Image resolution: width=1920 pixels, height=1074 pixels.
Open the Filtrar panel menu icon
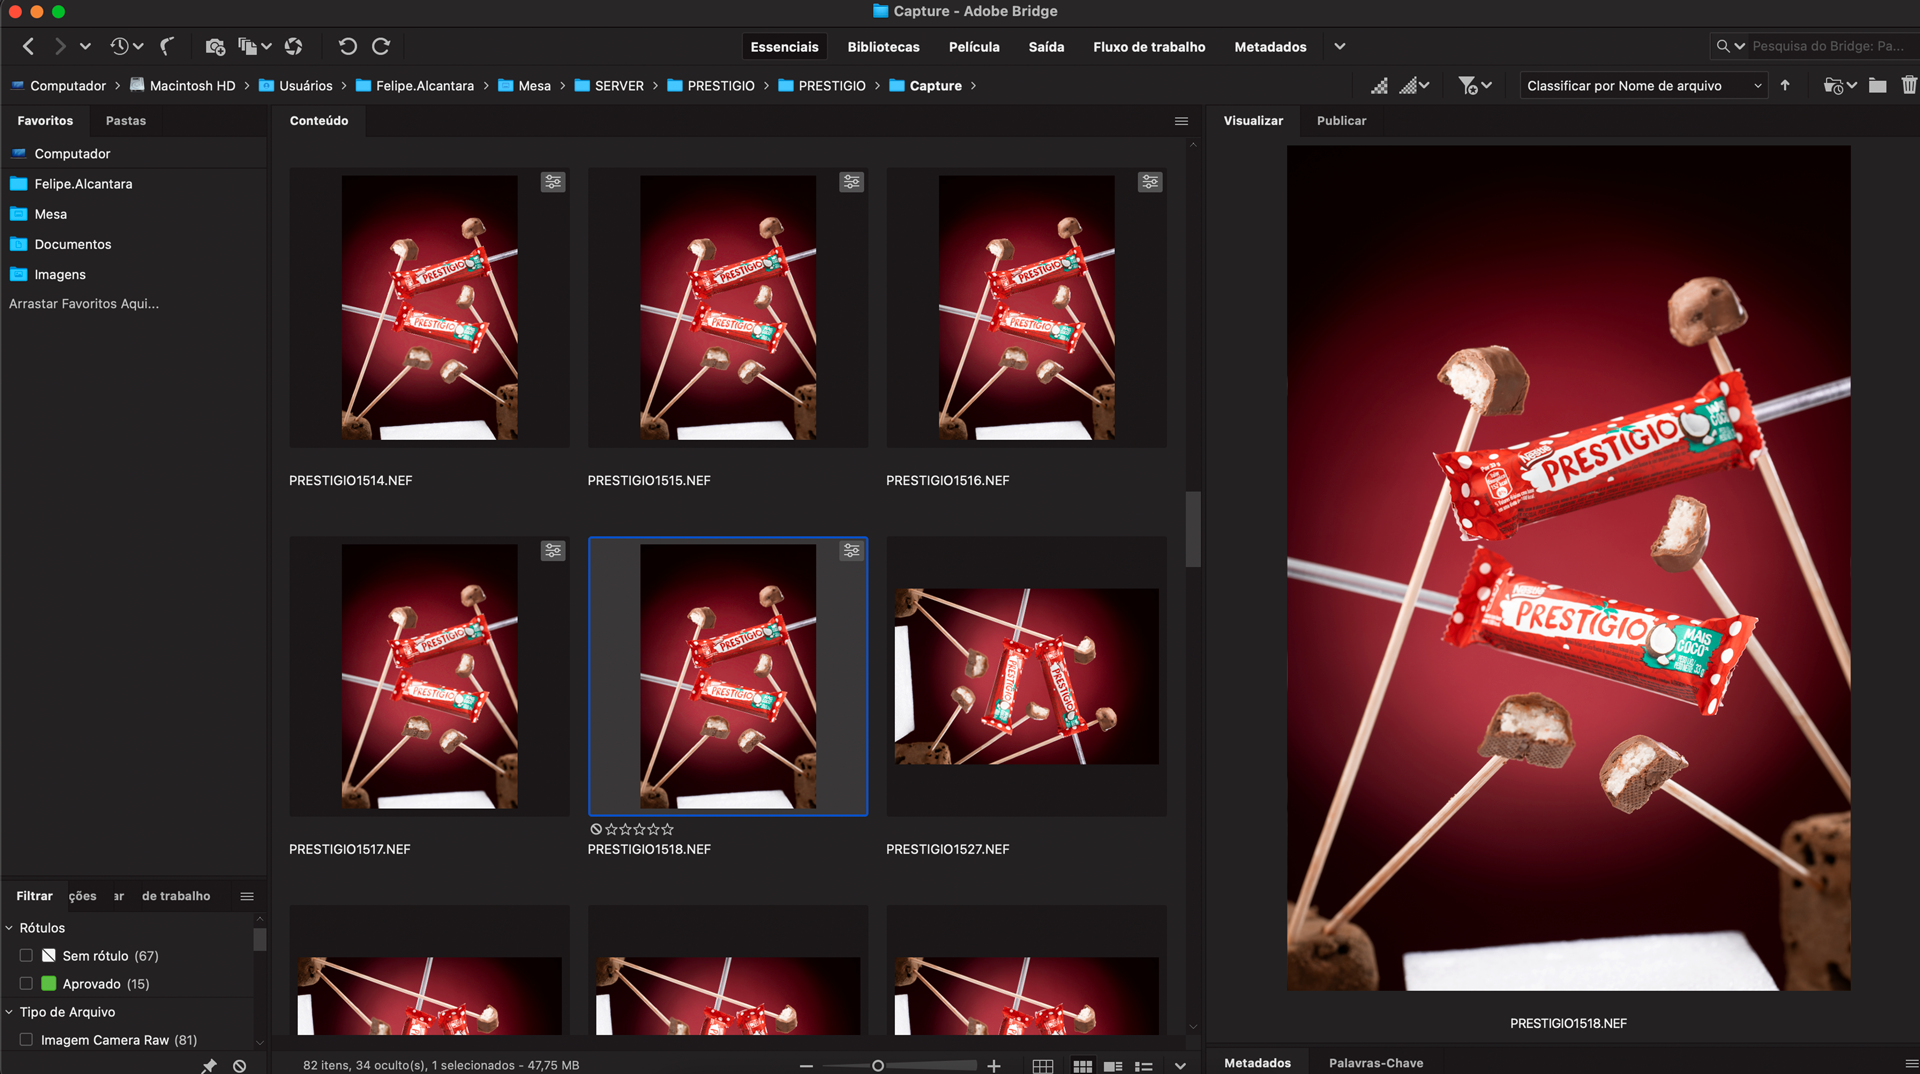click(247, 896)
